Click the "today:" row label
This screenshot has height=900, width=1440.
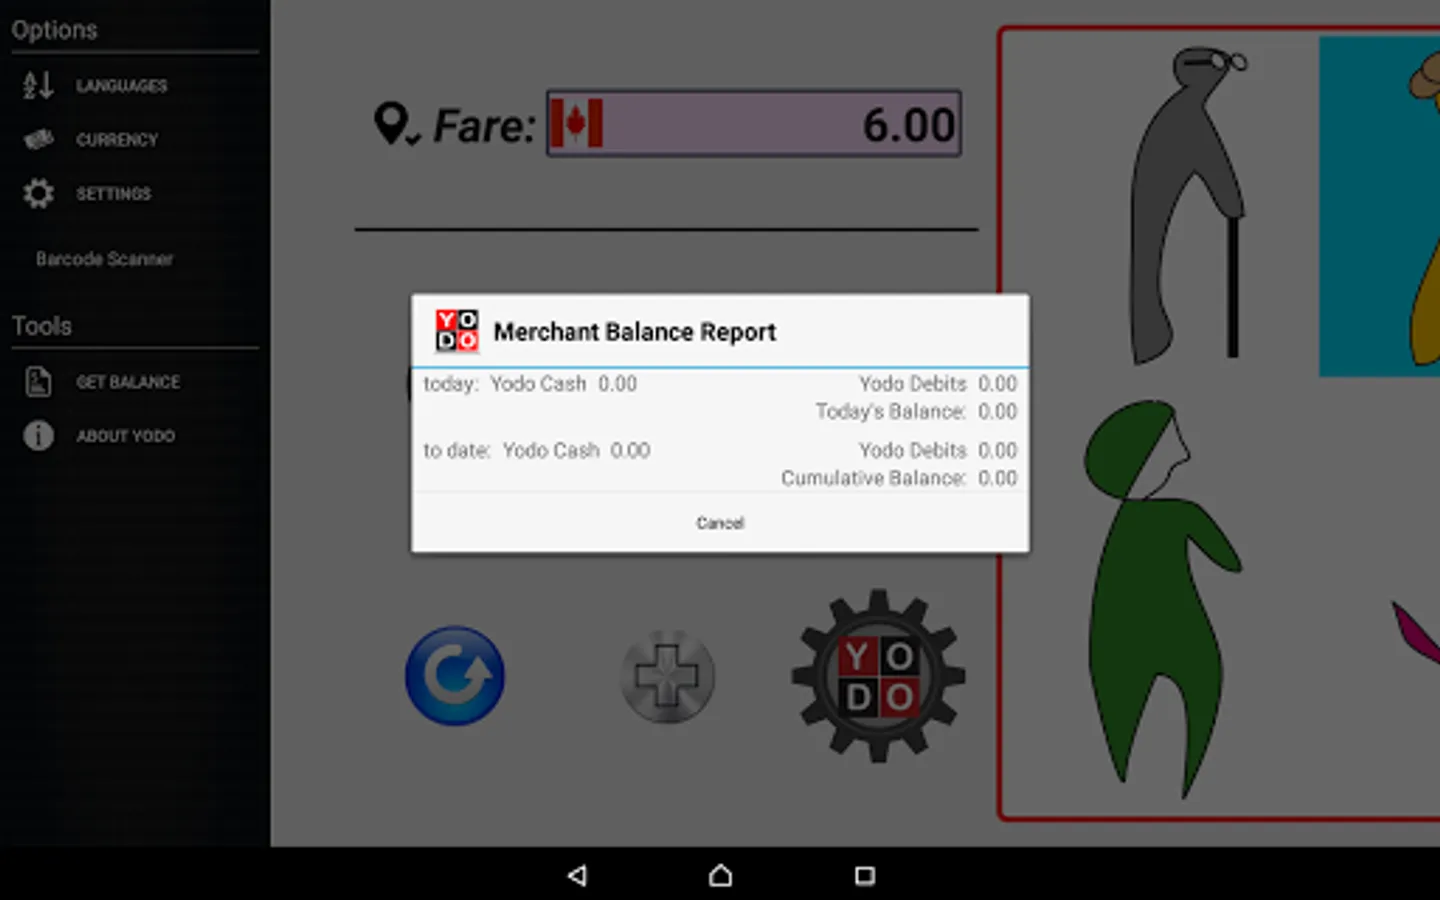[451, 384]
